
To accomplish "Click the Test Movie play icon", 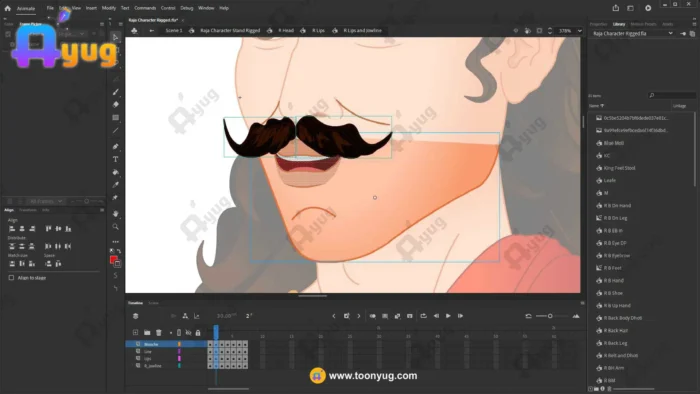I will click(648, 8).
